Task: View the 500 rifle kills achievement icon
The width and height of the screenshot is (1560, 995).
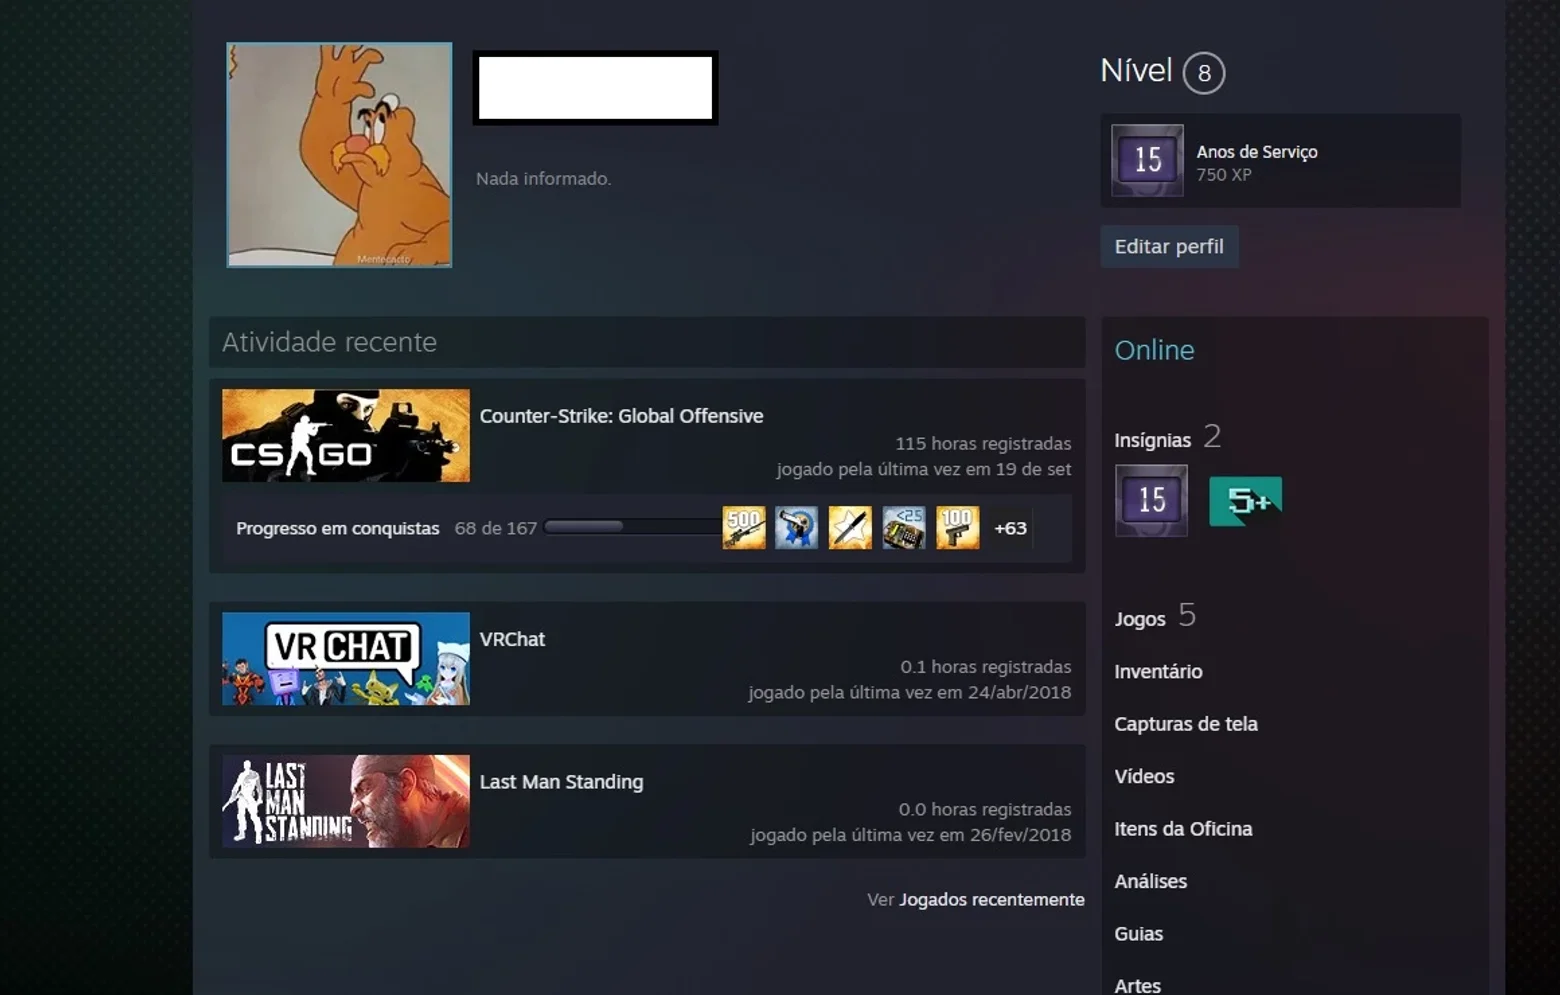Action: (744, 528)
